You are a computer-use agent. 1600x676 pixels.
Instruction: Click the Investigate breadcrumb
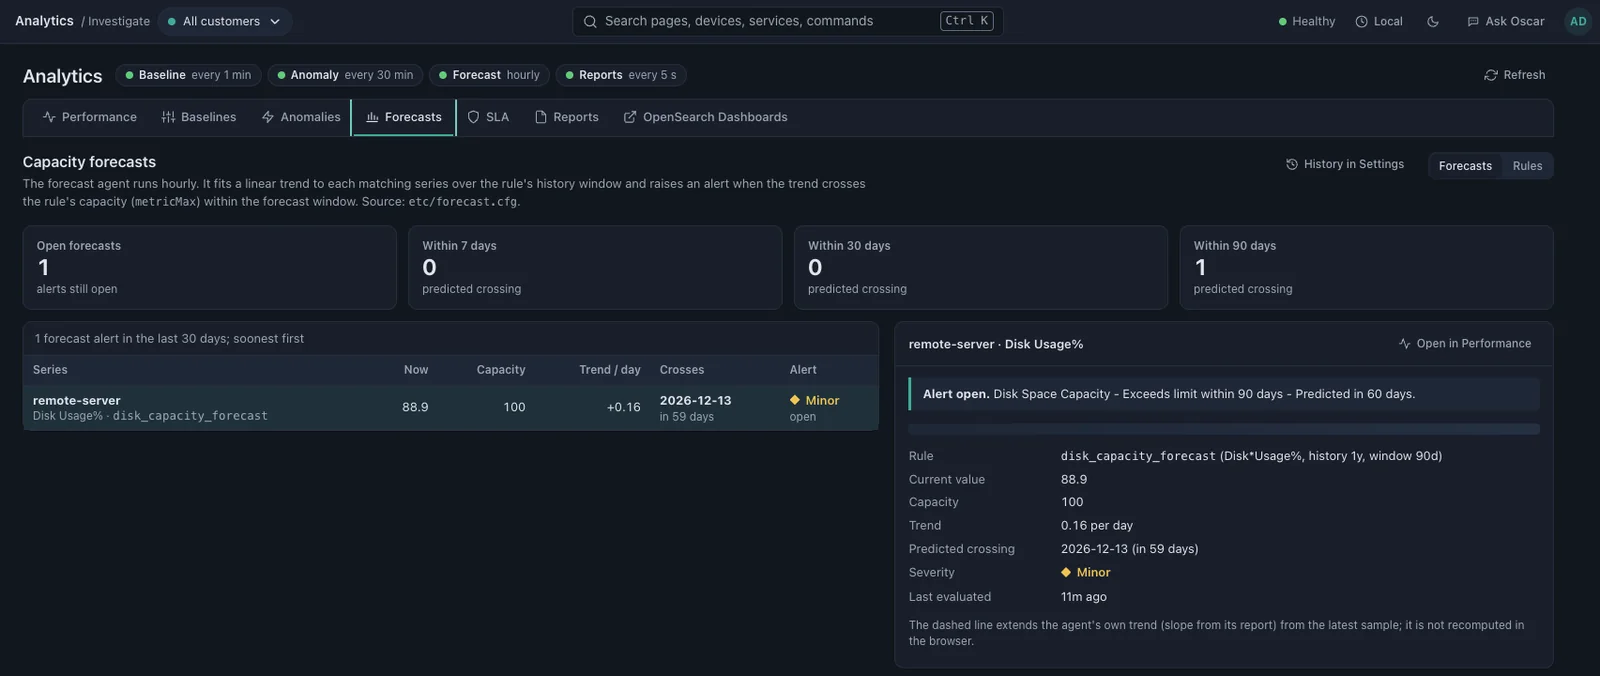pos(119,21)
